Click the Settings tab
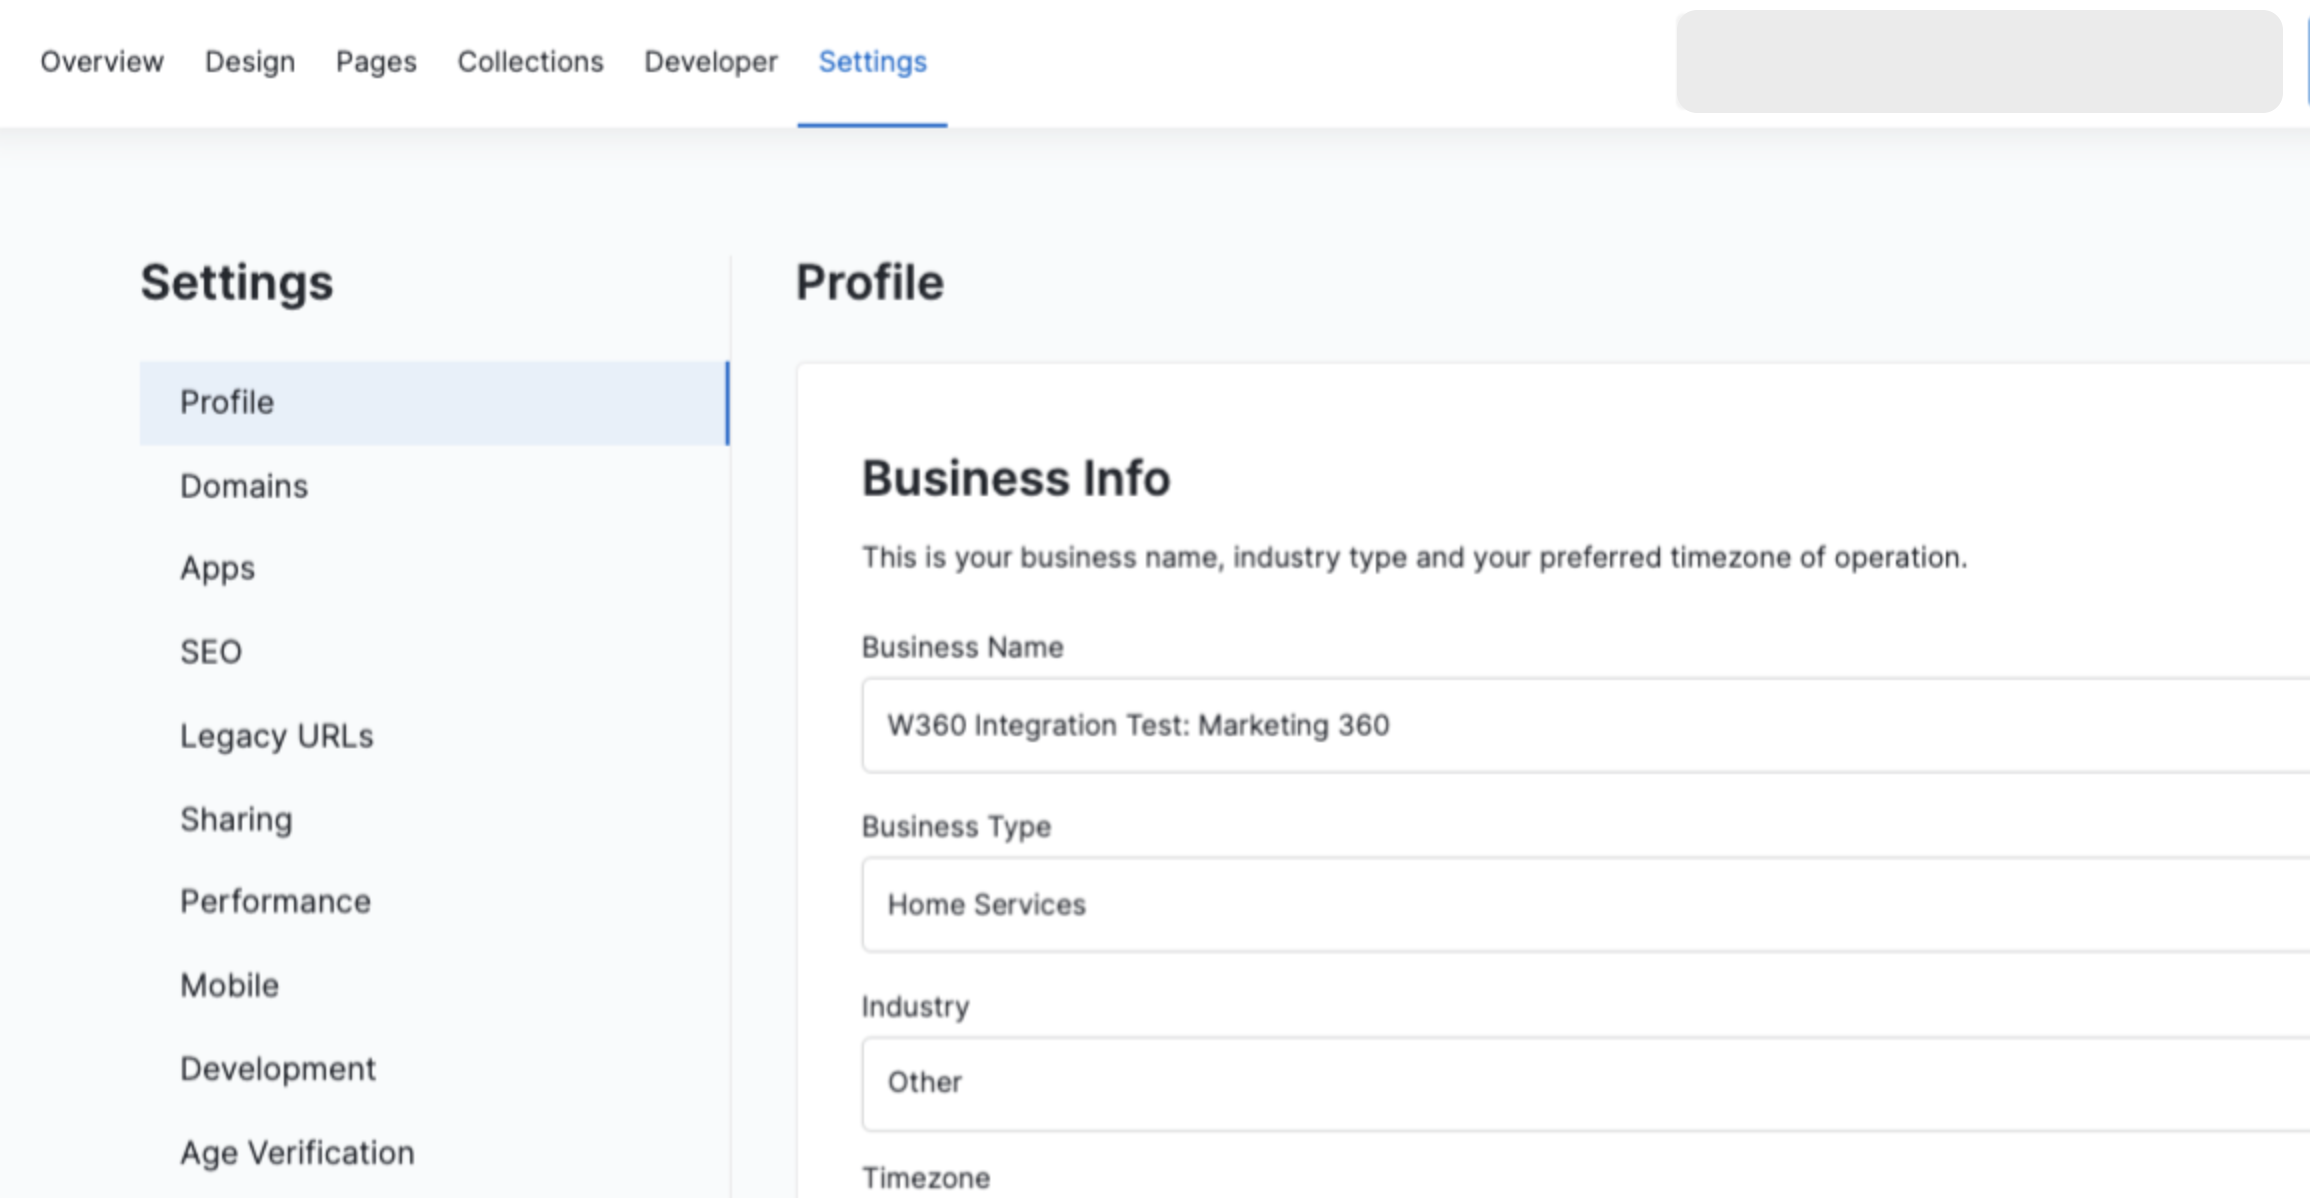Screen dimensions: 2310x1198 tap(872, 62)
